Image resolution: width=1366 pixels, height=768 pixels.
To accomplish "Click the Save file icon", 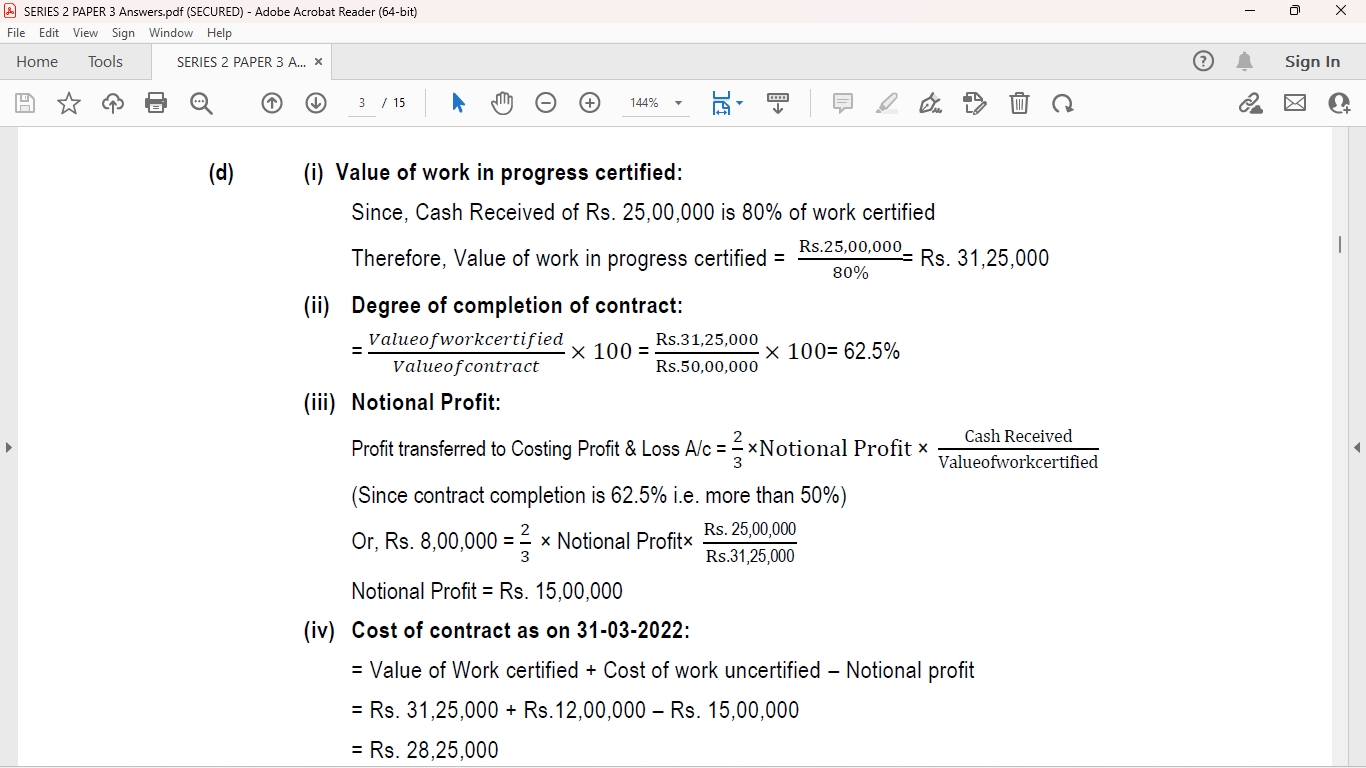I will click(x=25, y=103).
